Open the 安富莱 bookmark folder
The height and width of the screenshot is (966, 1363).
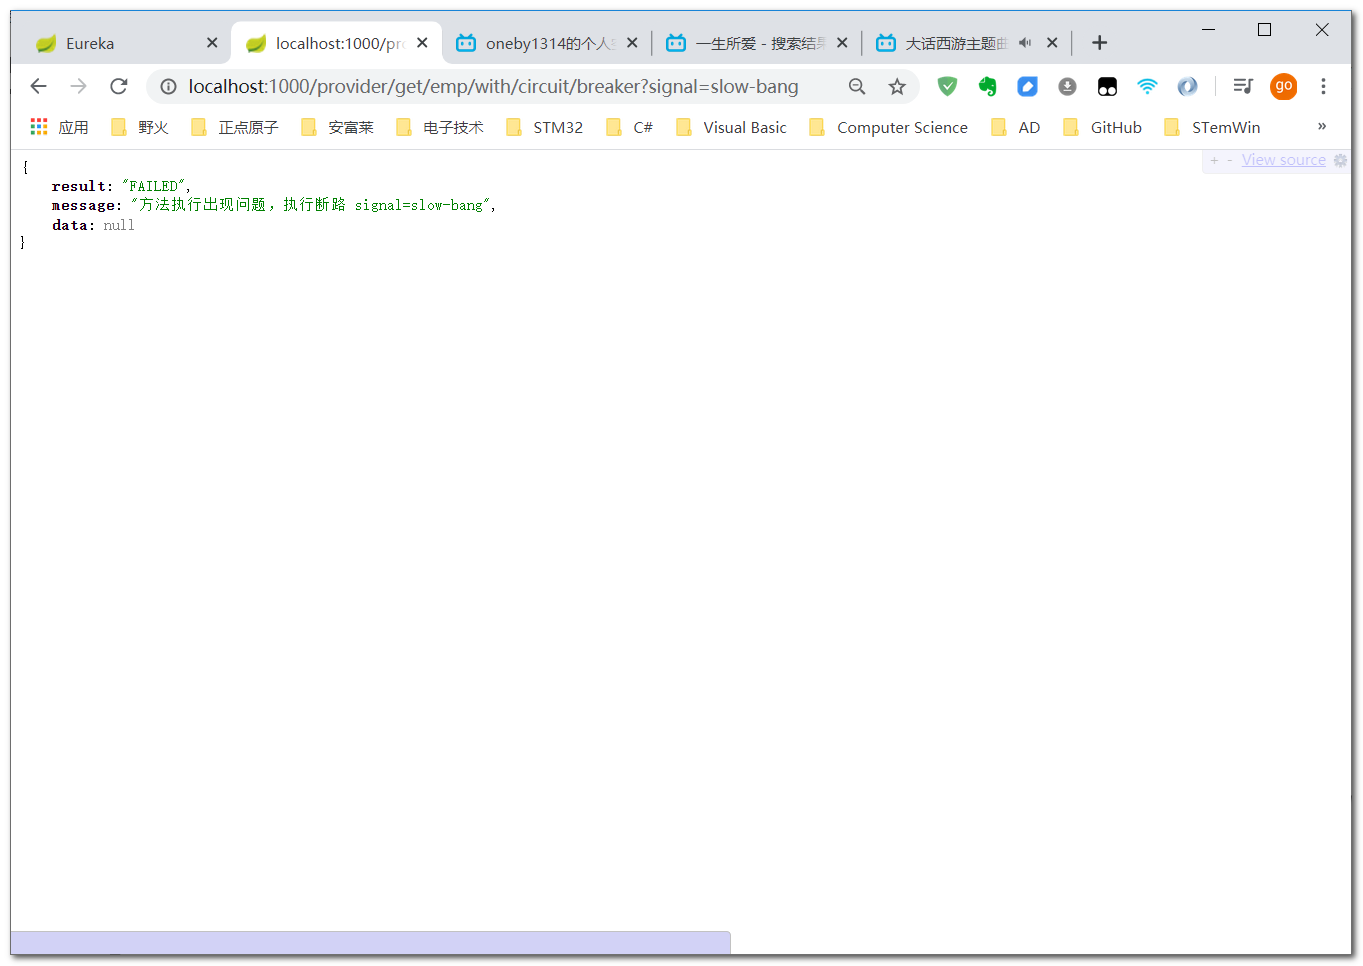pyautogui.click(x=337, y=127)
